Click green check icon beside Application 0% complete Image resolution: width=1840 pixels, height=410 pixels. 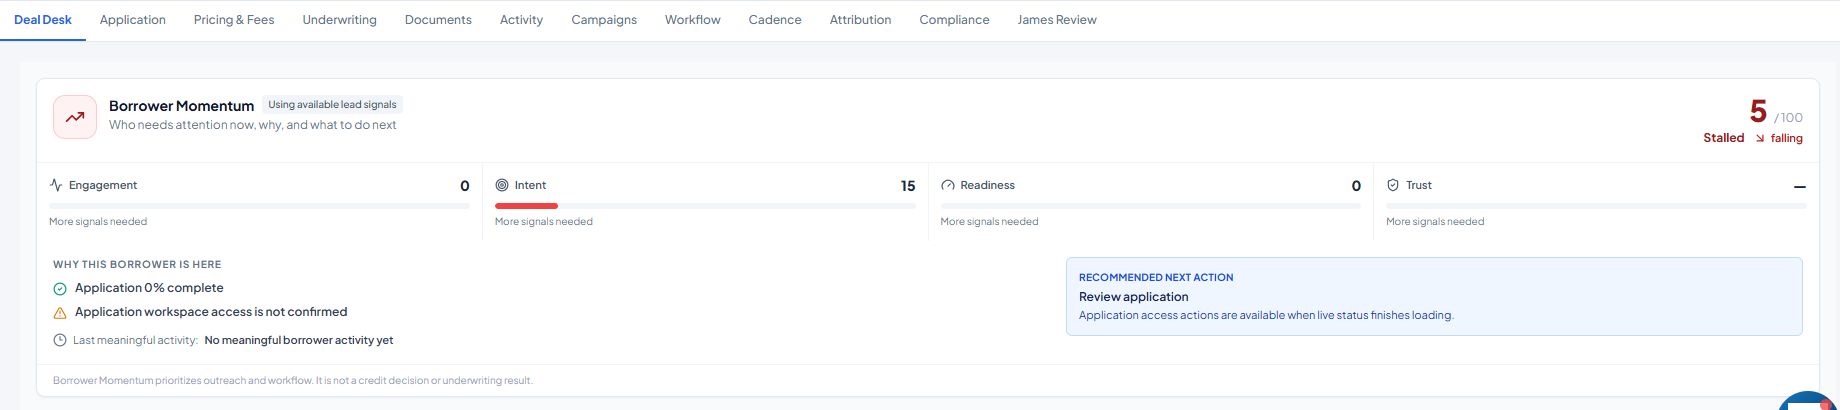[60, 289]
